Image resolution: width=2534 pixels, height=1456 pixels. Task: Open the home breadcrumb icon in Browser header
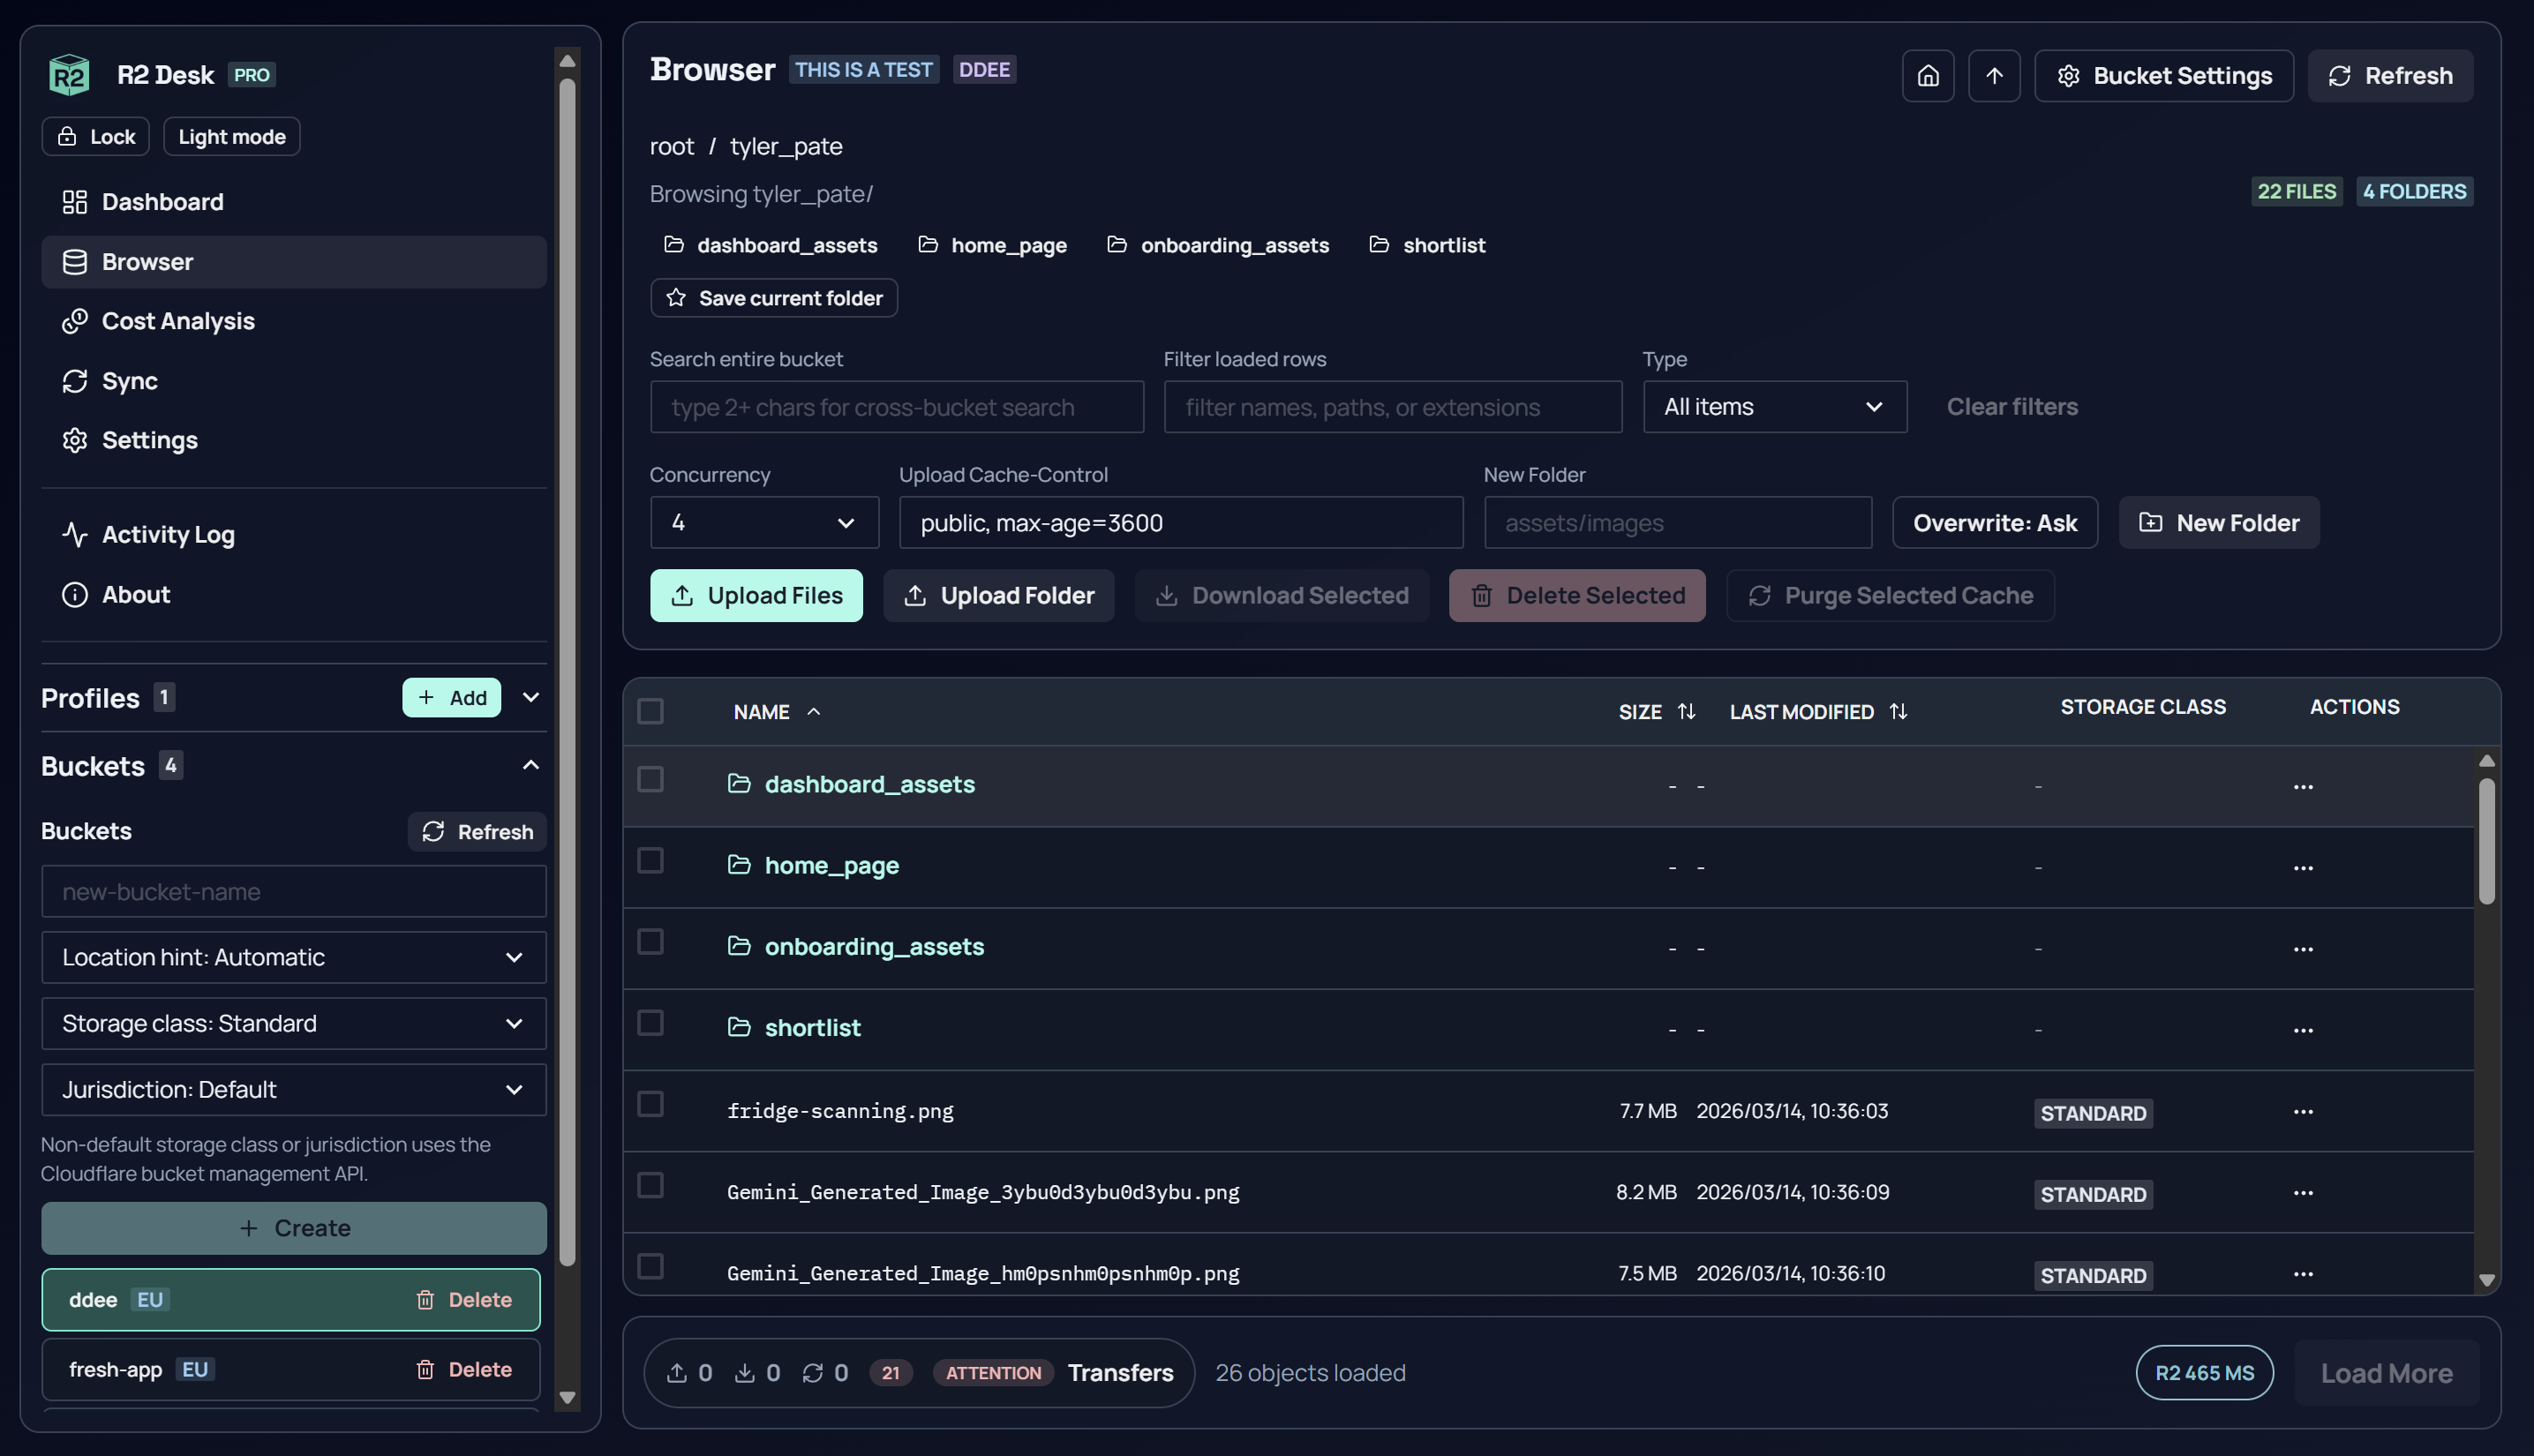click(x=1927, y=75)
